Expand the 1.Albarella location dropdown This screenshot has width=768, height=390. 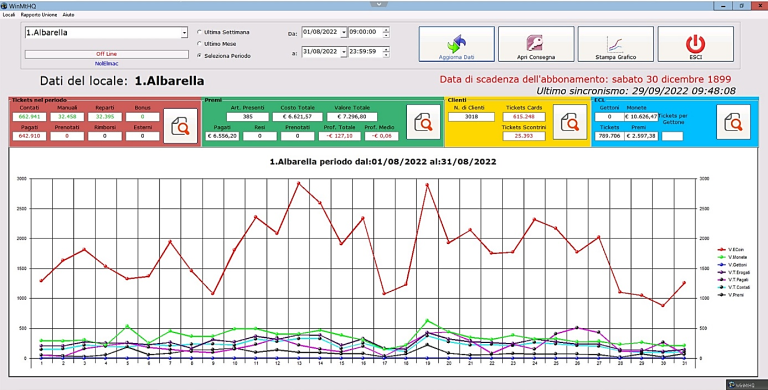(x=185, y=33)
